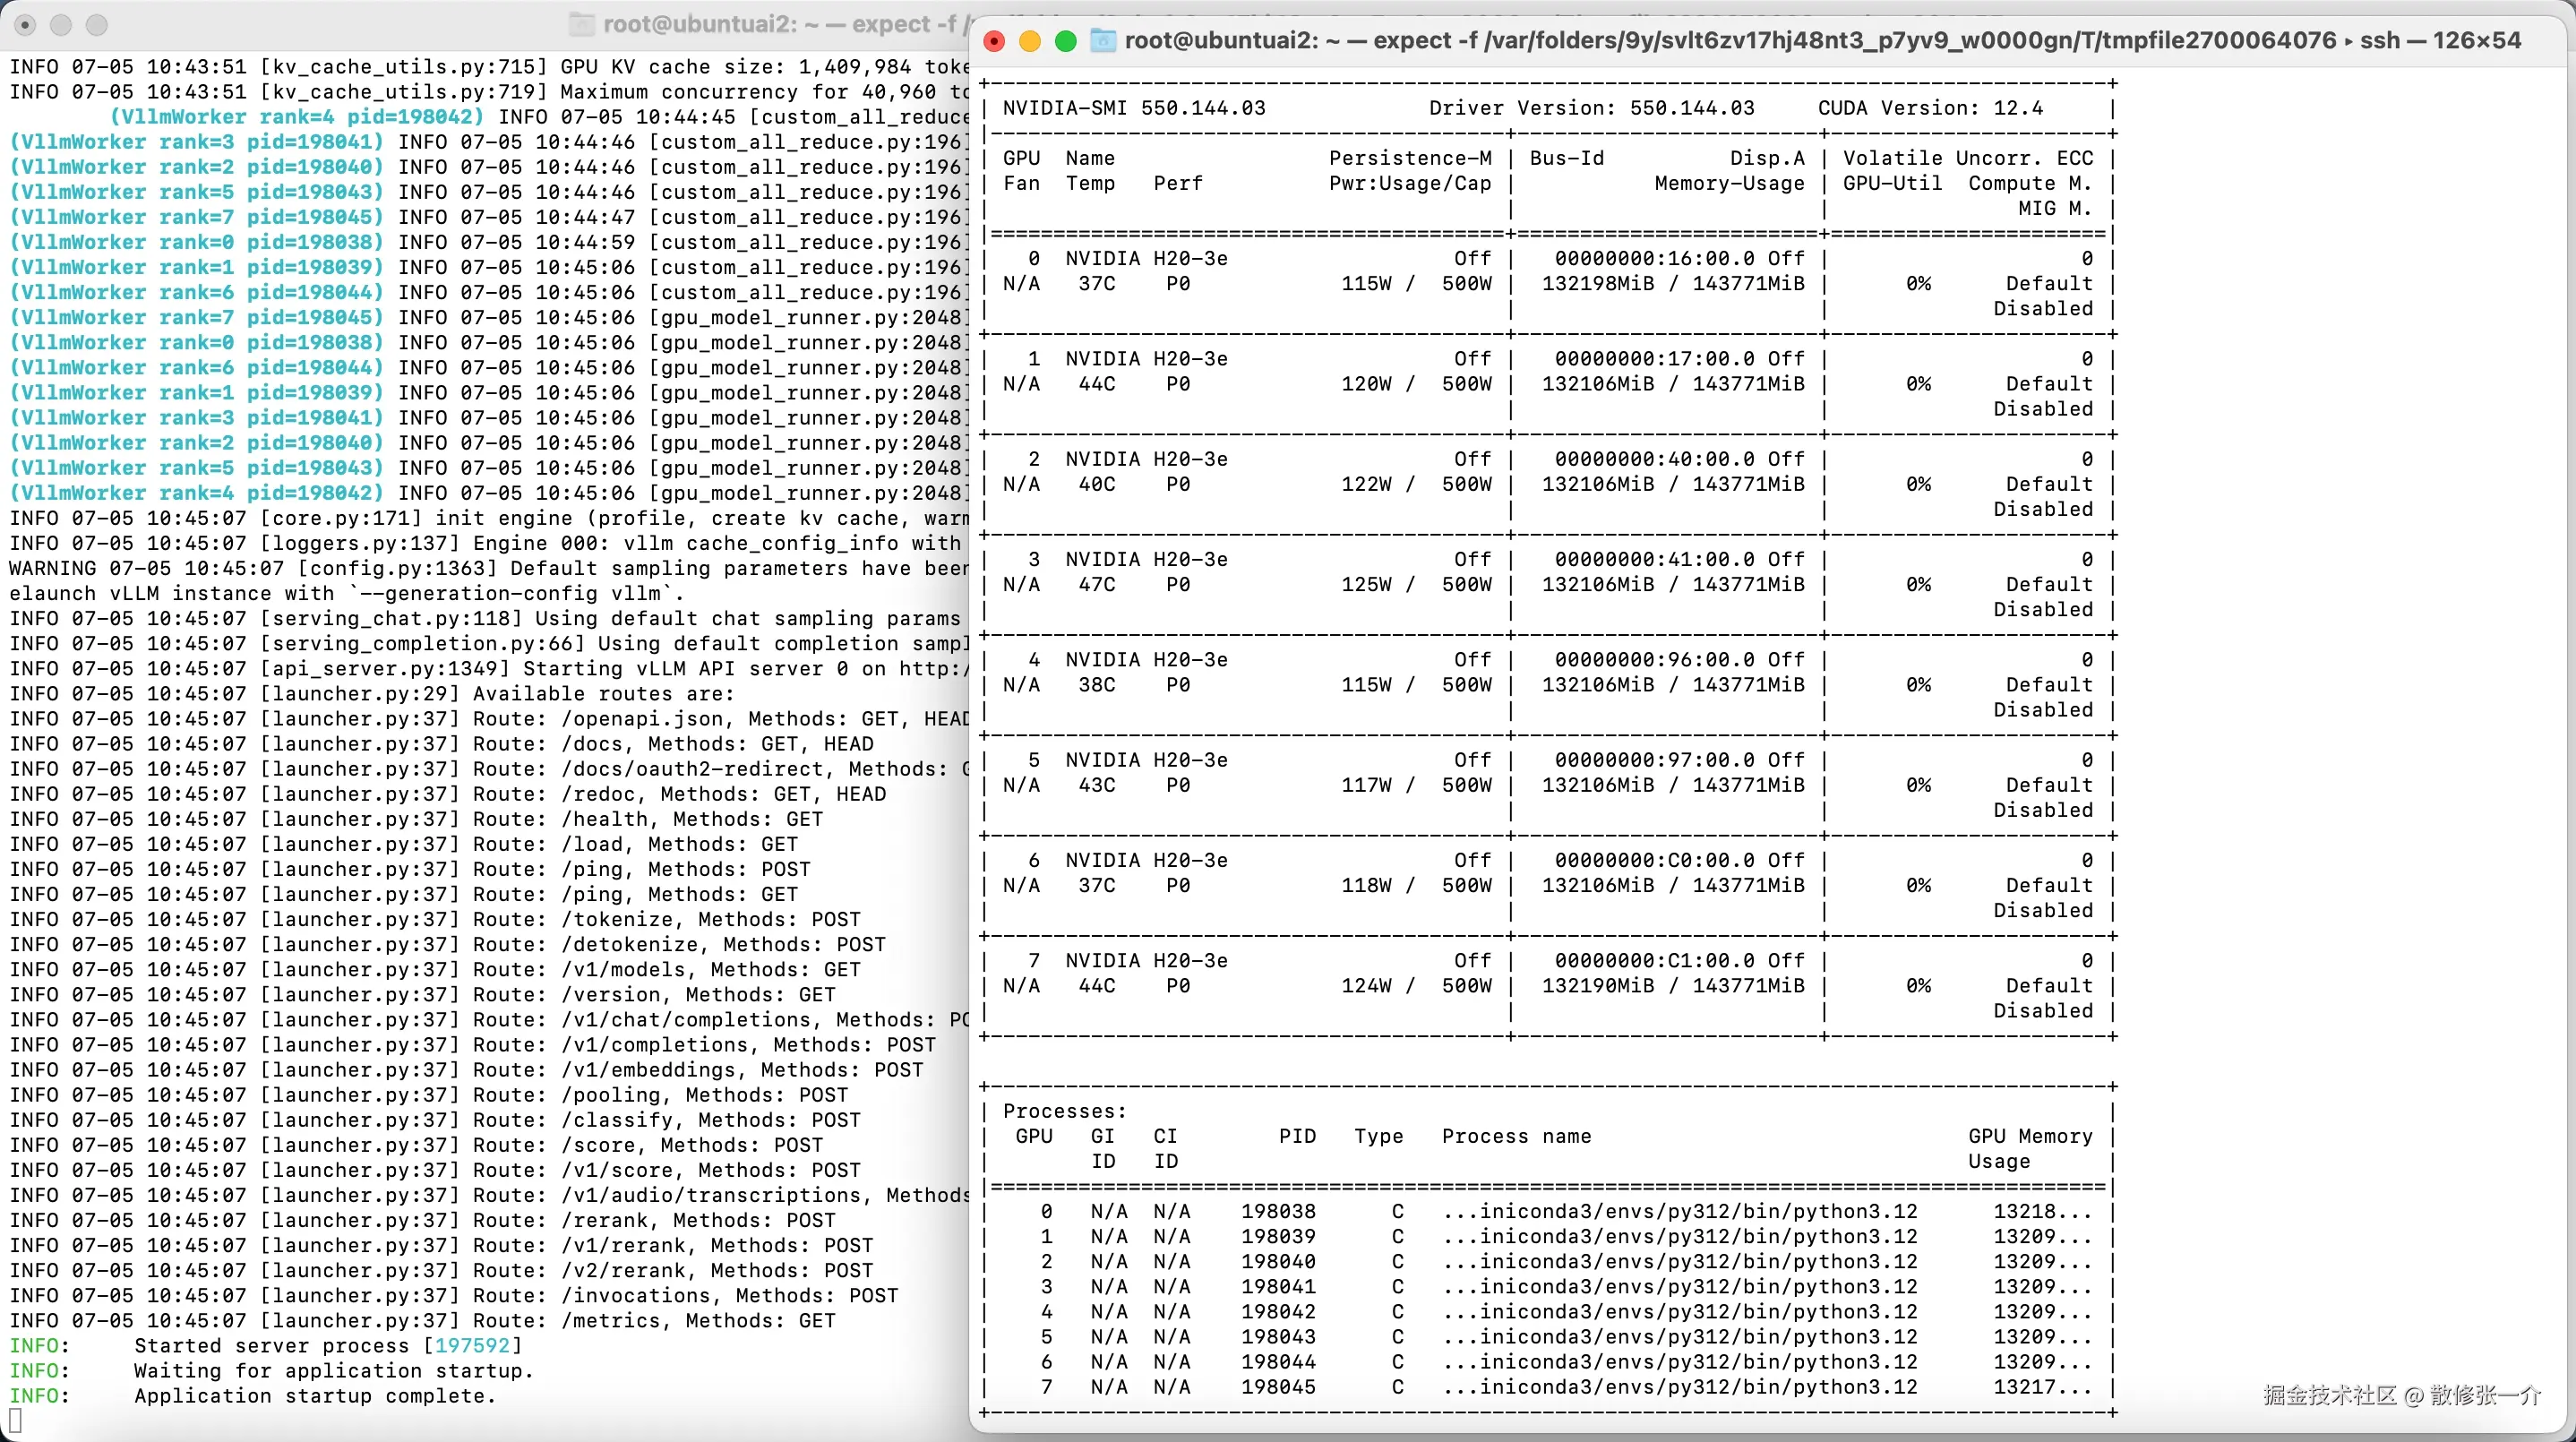Click the first gray button of background window
This screenshot has width=2576, height=1442.
tap(26, 24)
